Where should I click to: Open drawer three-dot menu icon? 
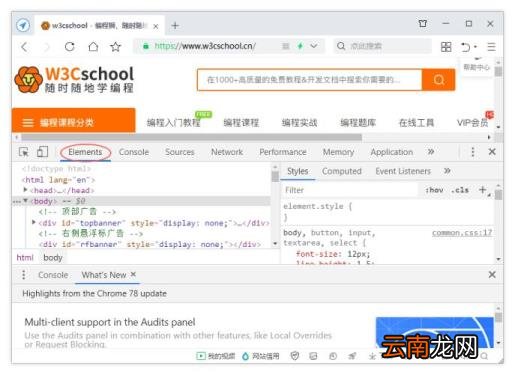point(23,275)
